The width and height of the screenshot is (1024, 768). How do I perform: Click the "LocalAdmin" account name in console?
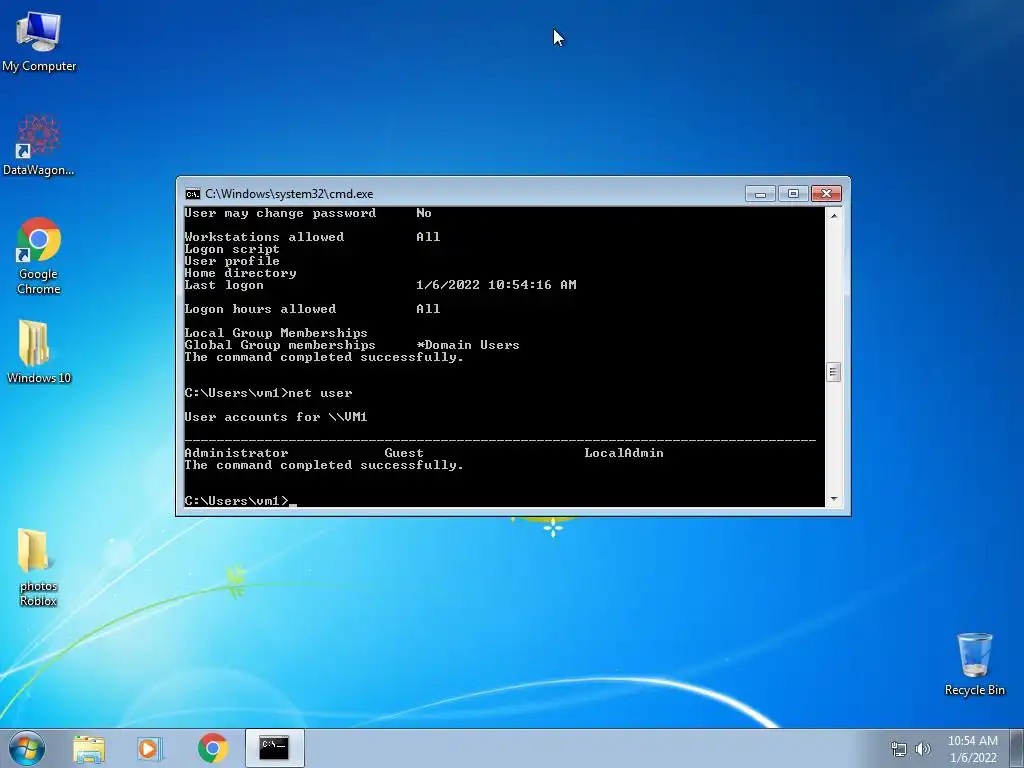[x=624, y=453]
